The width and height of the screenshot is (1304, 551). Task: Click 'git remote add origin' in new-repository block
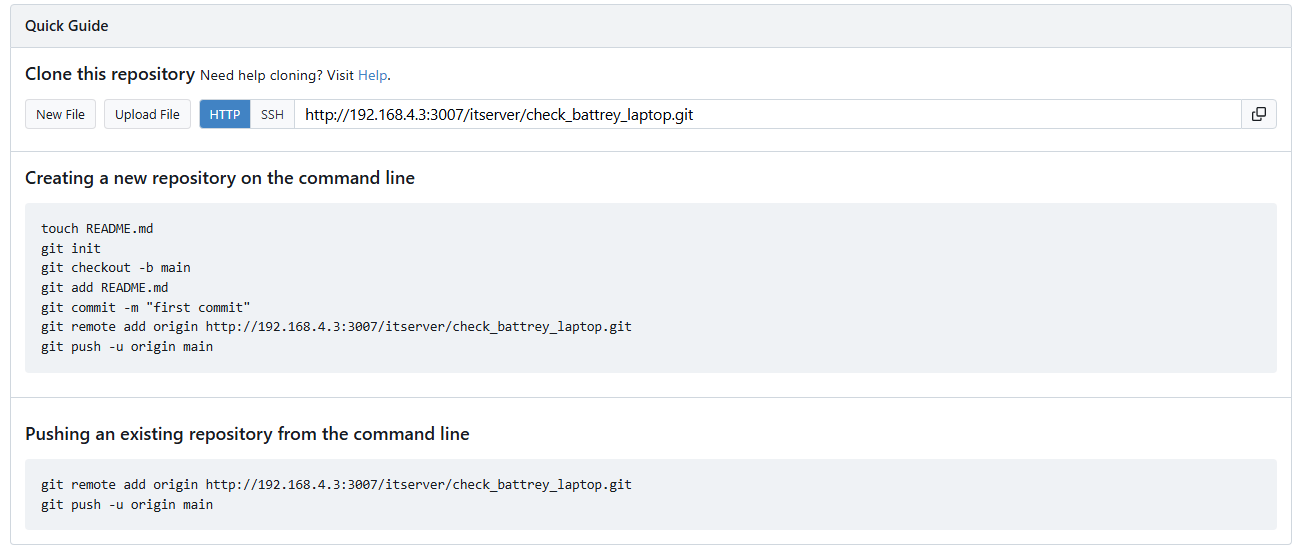[x=336, y=327]
